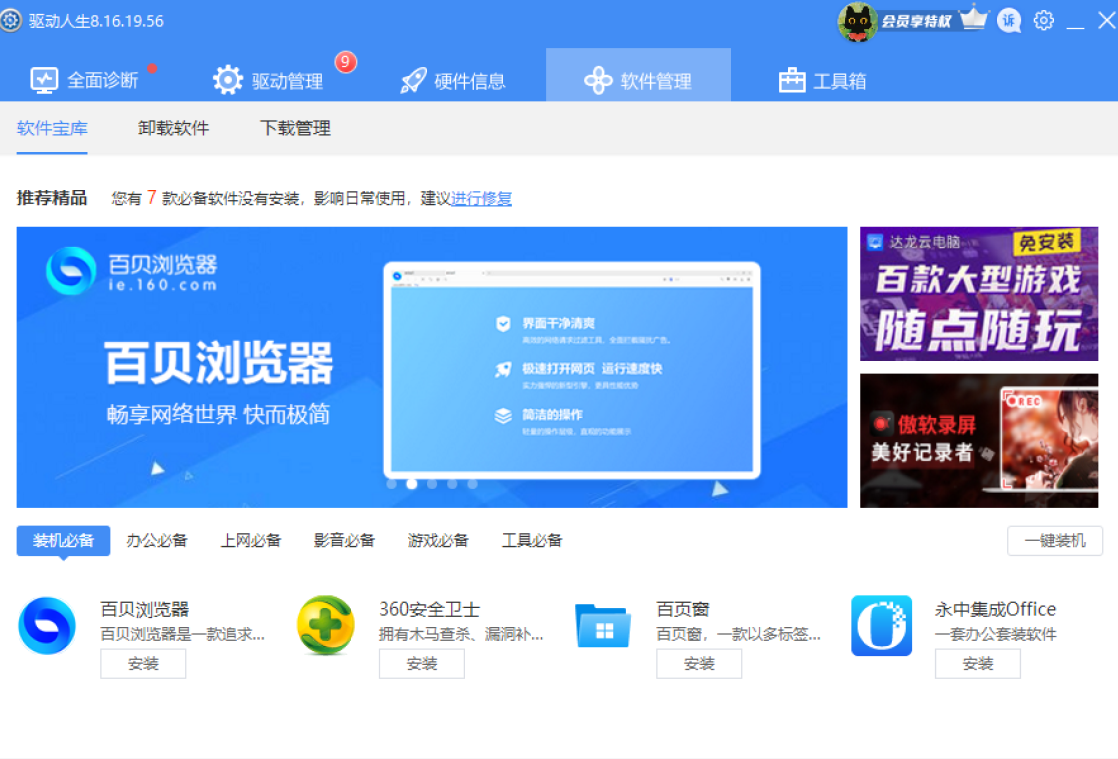Click the red 9 notification badge
Image resolution: width=1118 pixels, height=759 pixels.
pyautogui.click(x=345, y=62)
